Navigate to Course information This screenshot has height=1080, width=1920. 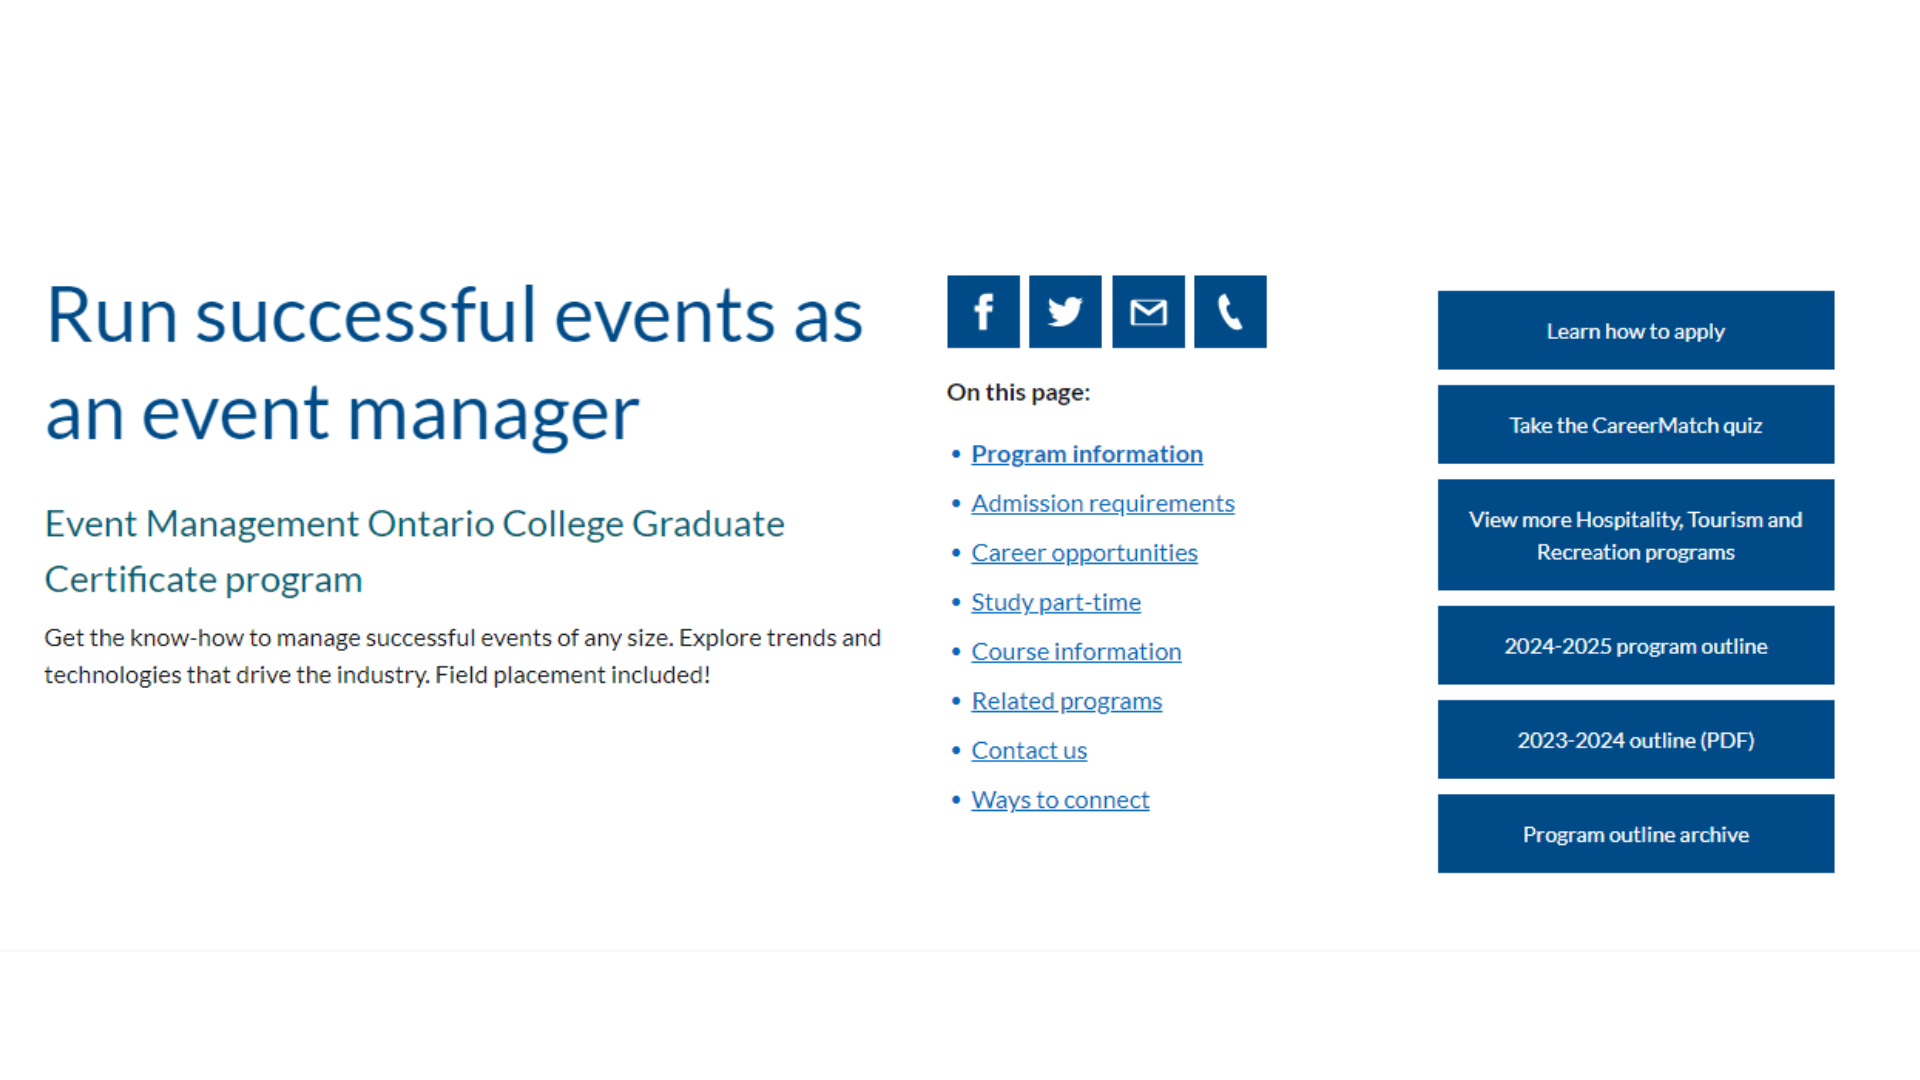(x=1076, y=652)
